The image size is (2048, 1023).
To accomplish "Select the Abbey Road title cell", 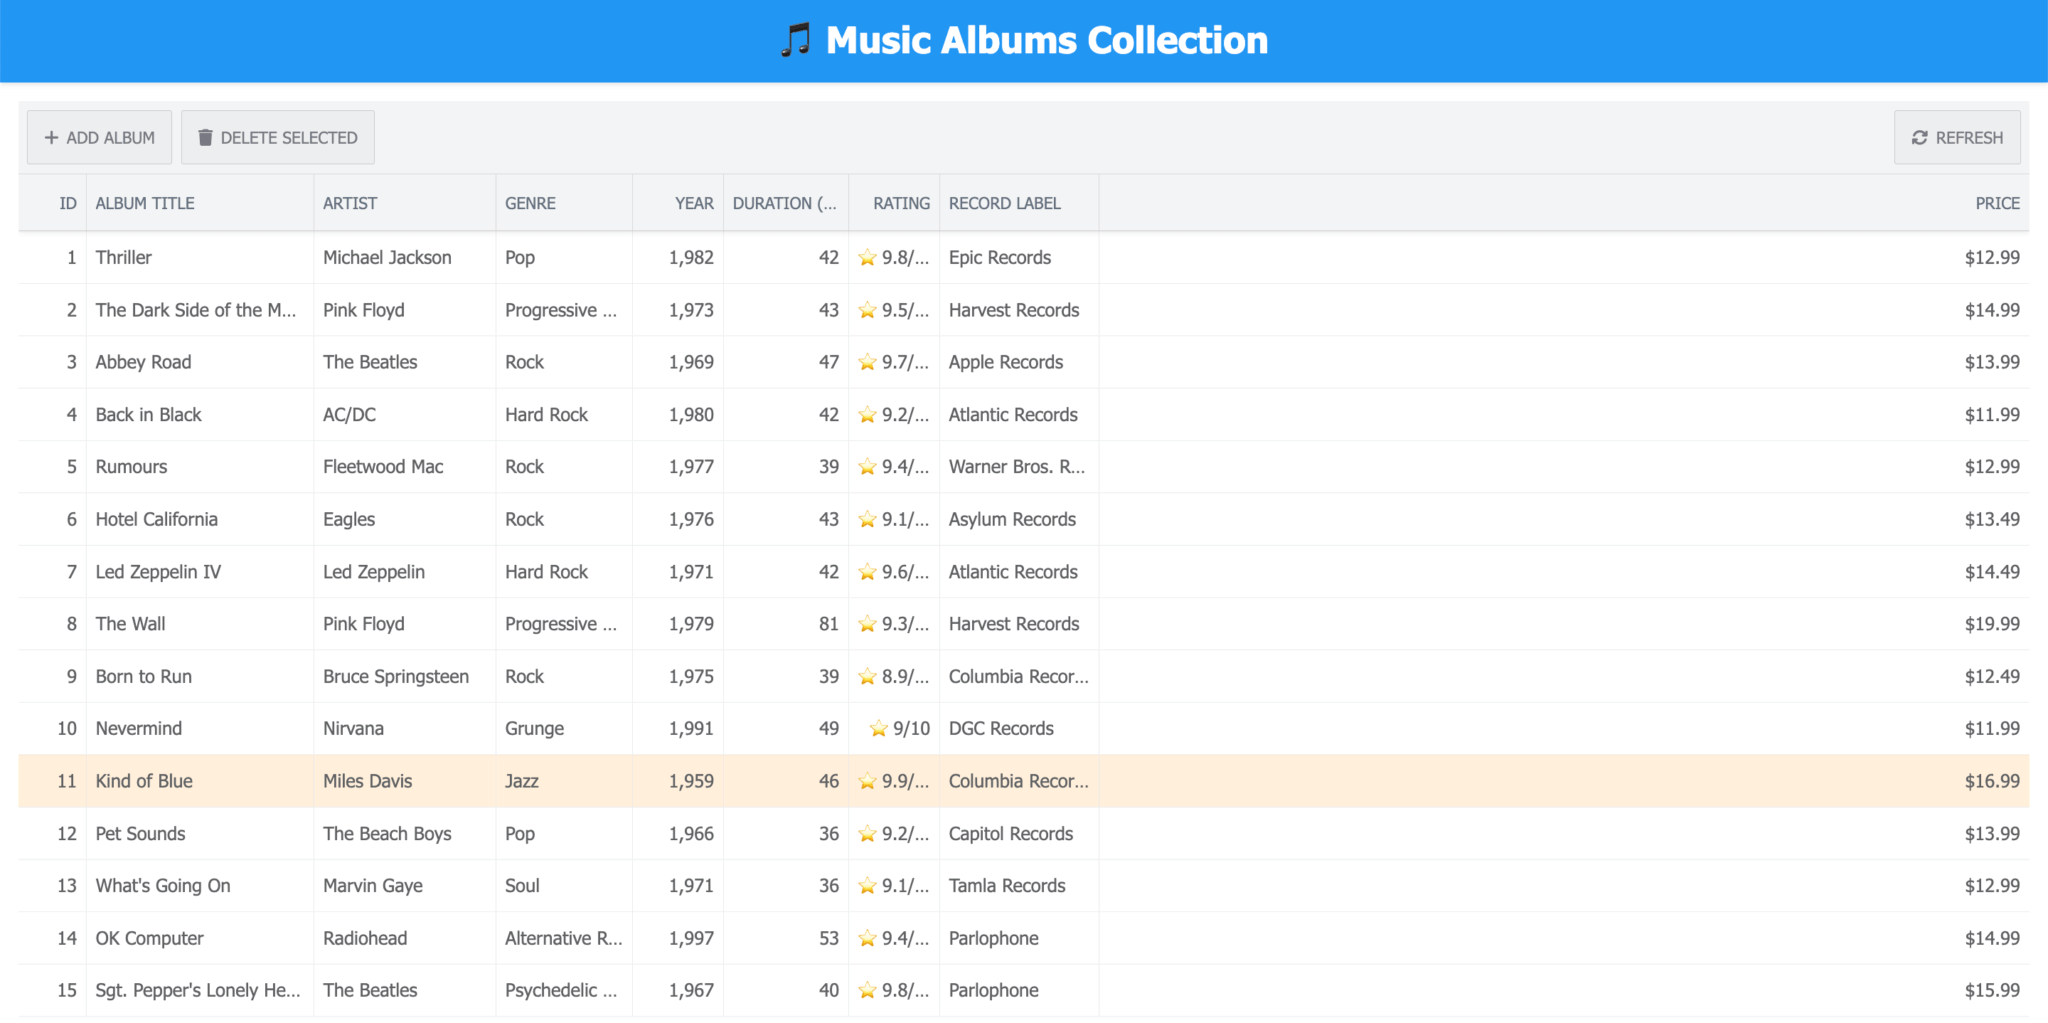I will click(200, 362).
